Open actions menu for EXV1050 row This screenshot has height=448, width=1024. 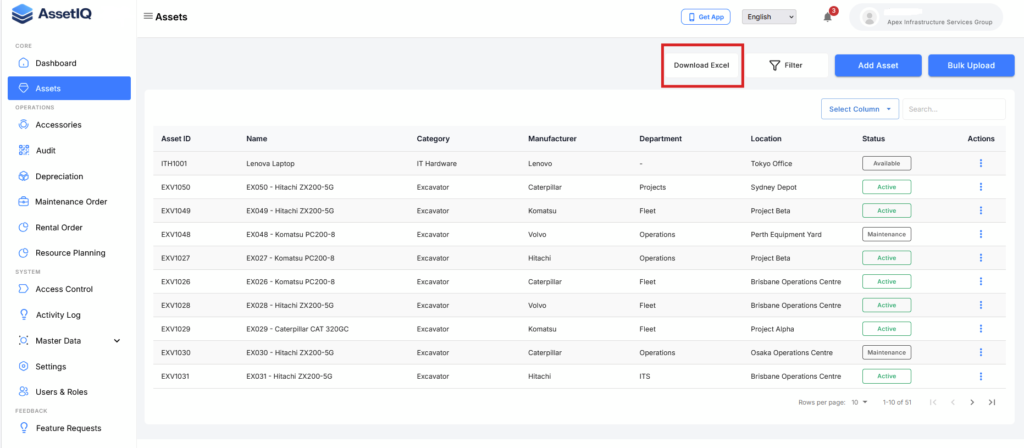[981, 187]
